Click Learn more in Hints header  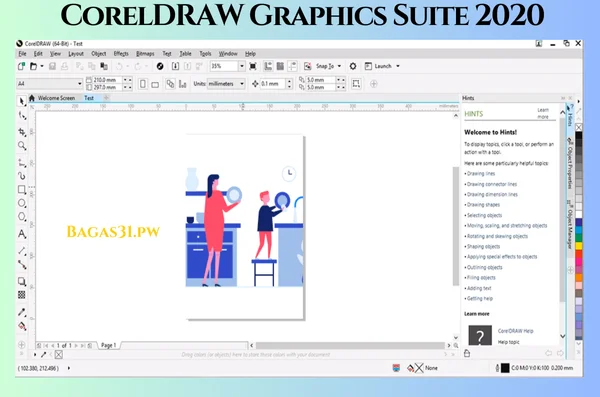[x=543, y=113]
